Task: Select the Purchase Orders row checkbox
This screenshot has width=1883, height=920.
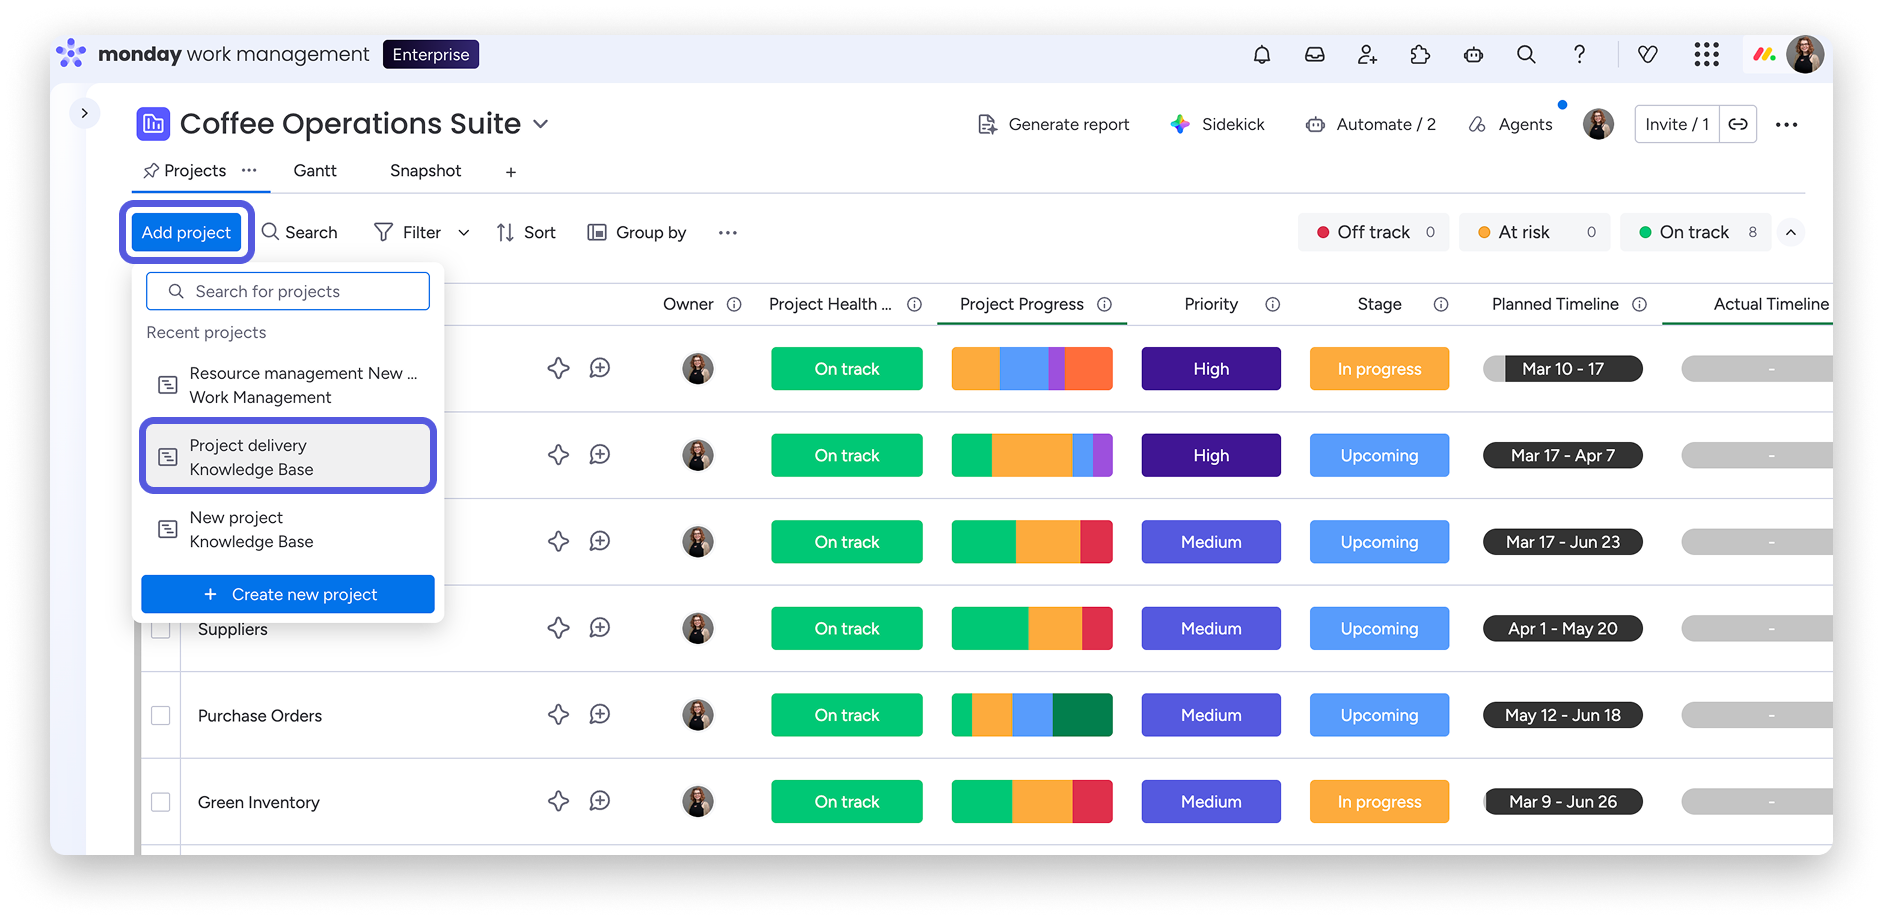Action: click(x=160, y=715)
